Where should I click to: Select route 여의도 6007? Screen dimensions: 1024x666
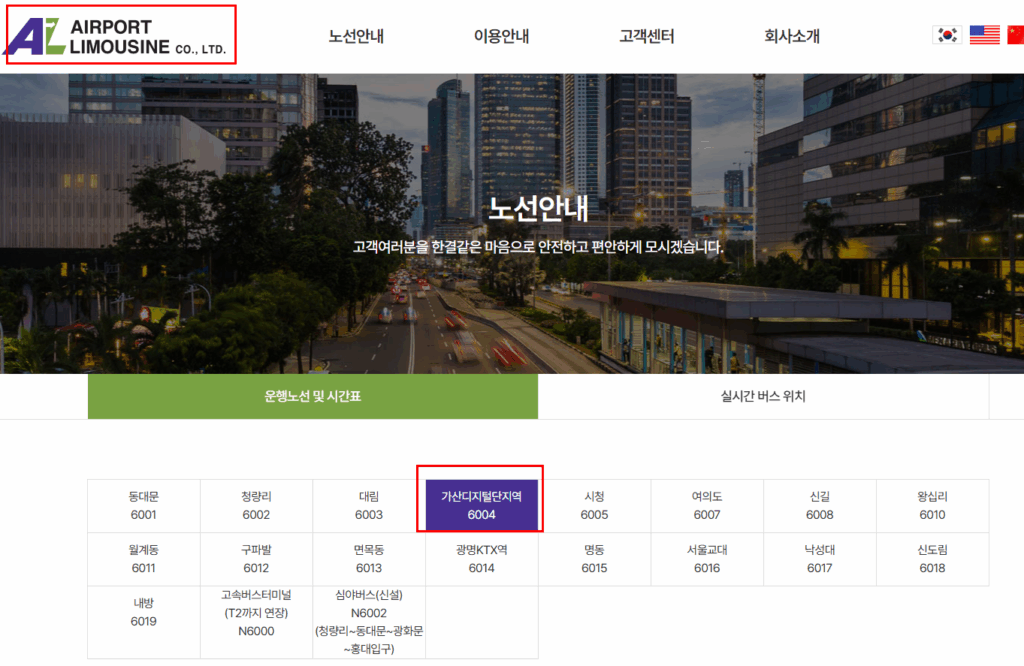(707, 506)
